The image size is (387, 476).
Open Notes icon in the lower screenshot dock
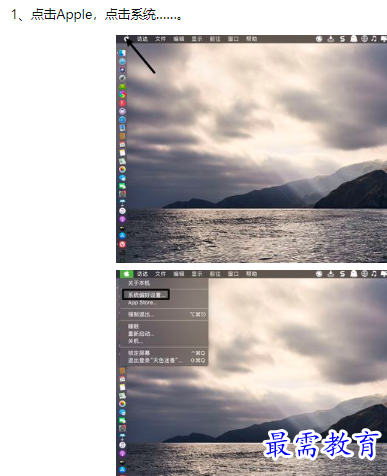(x=122, y=387)
